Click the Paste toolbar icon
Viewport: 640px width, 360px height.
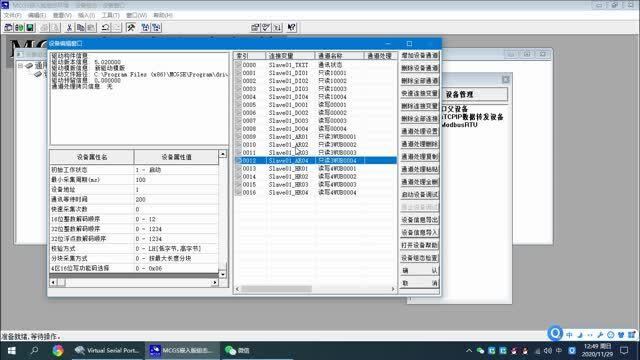point(91,27)
